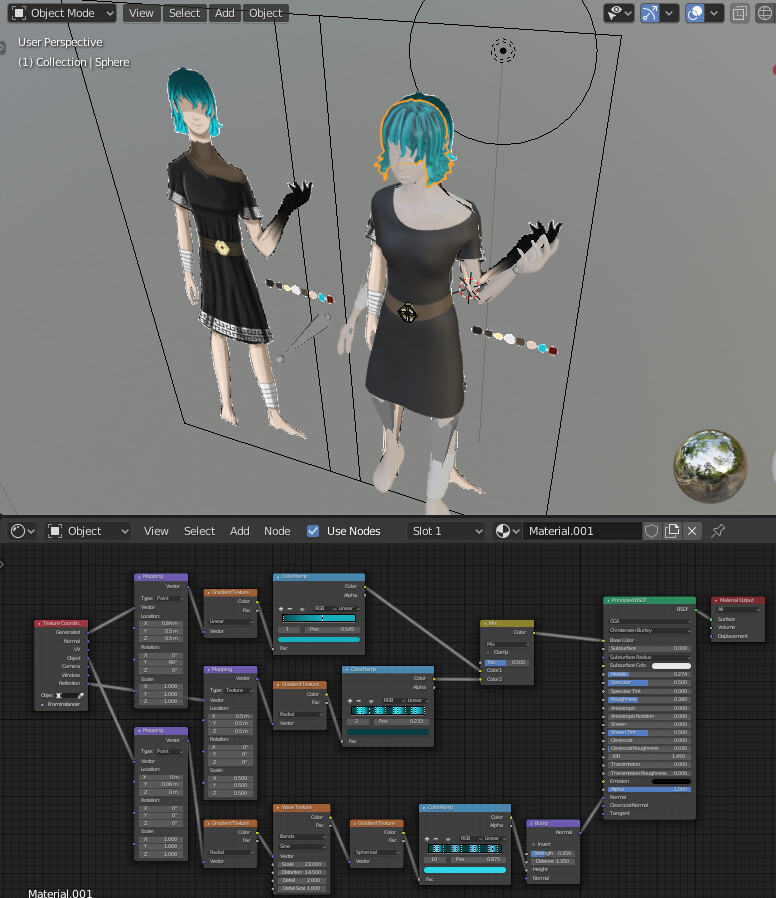
Task: Toggle the Show Gizmo button
Action: coord(649,13)
